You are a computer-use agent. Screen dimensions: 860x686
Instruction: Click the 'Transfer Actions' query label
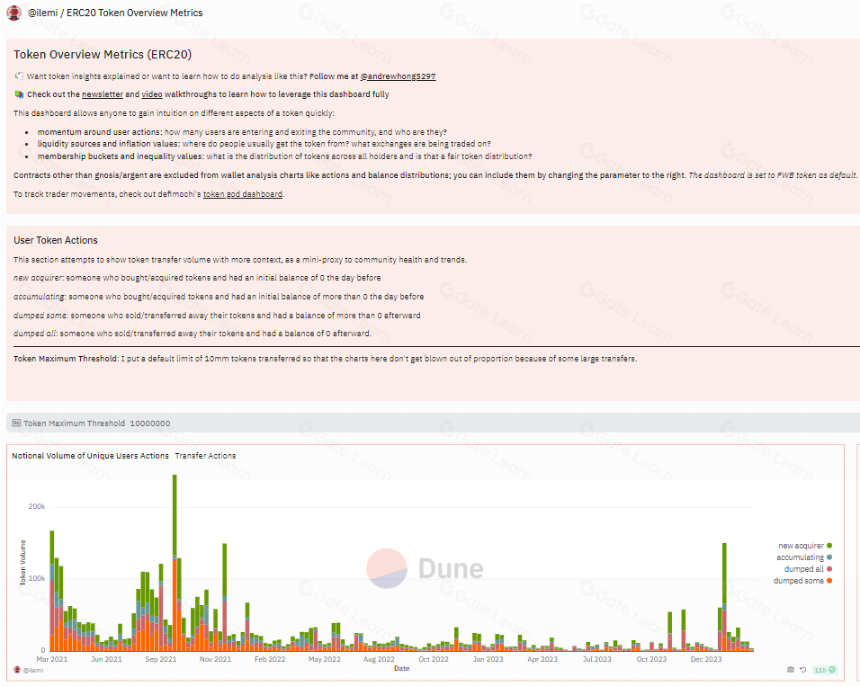[x=205, y=456]
